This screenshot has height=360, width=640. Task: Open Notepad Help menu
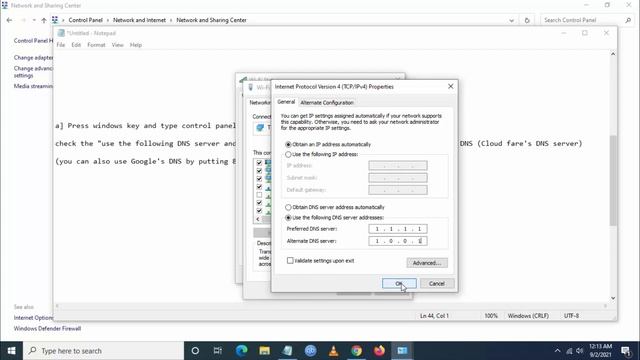(x=136, y=45)
